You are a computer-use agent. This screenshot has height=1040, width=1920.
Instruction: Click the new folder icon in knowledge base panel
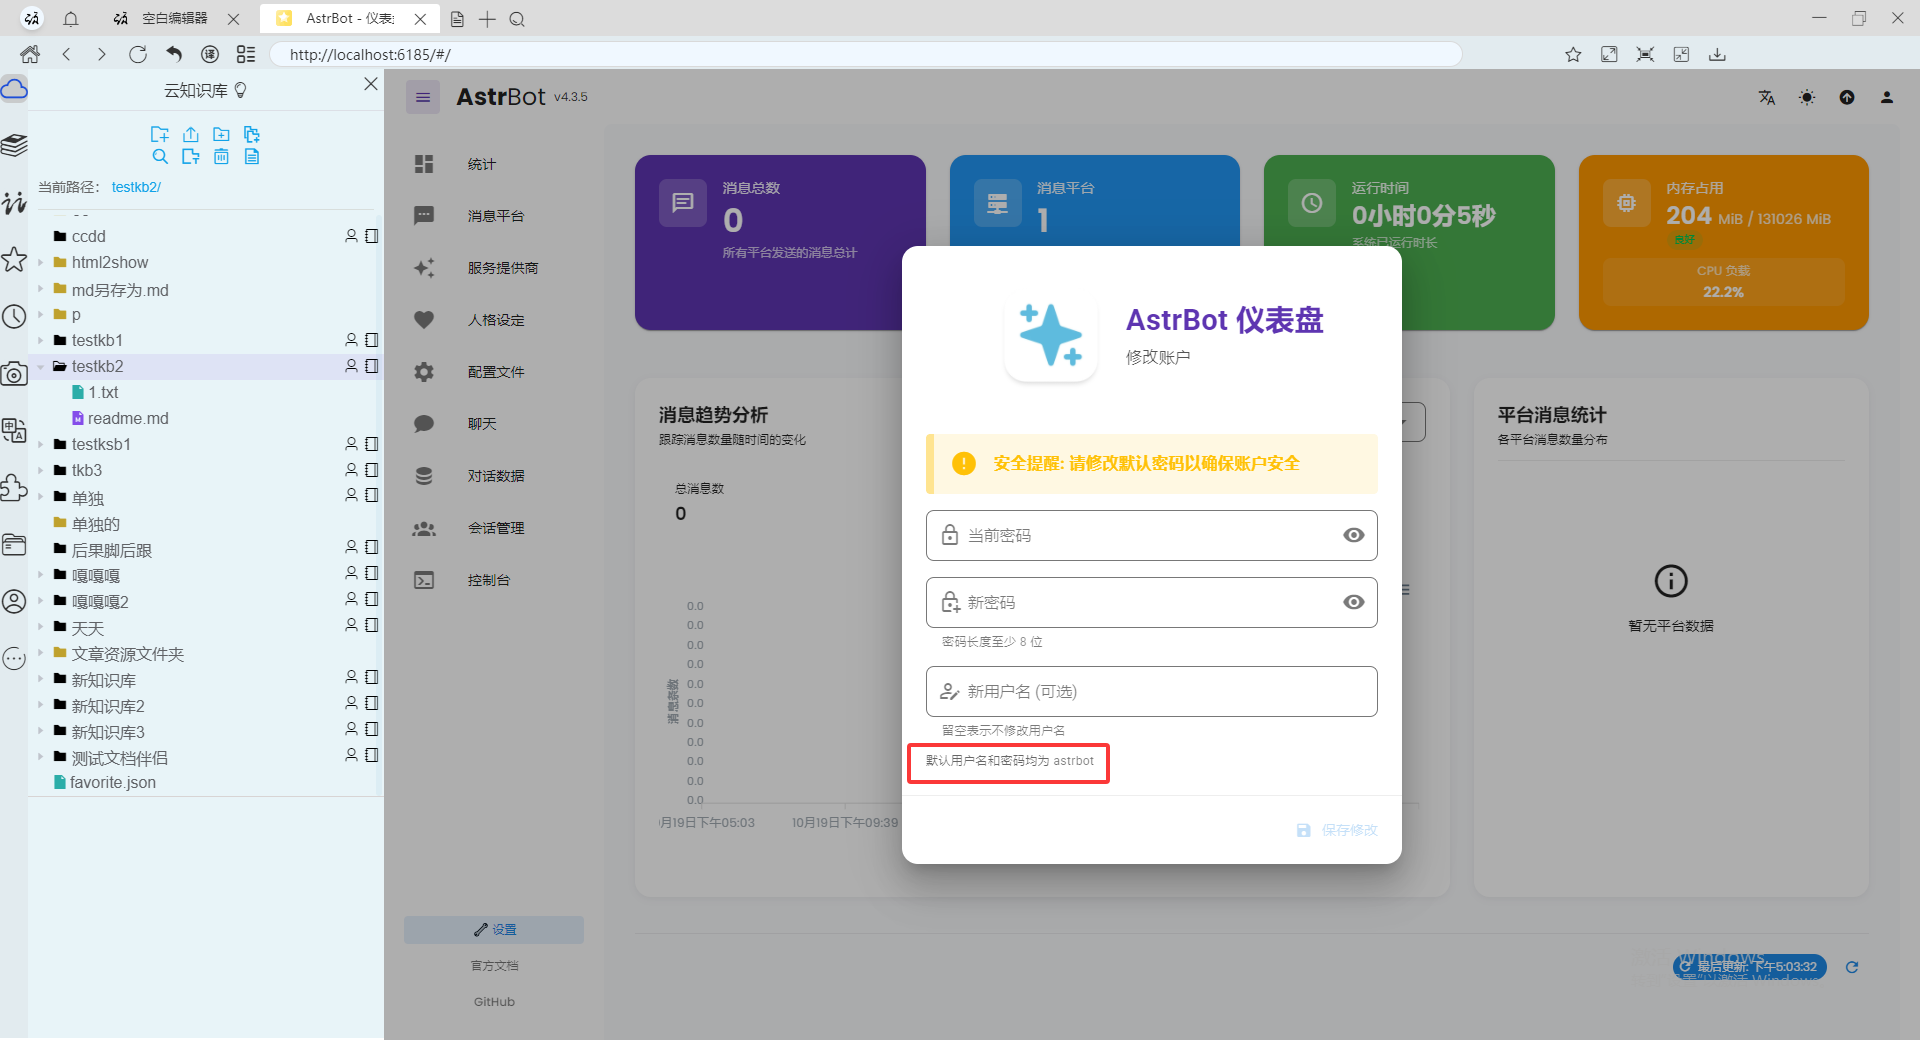click(221, 134)
